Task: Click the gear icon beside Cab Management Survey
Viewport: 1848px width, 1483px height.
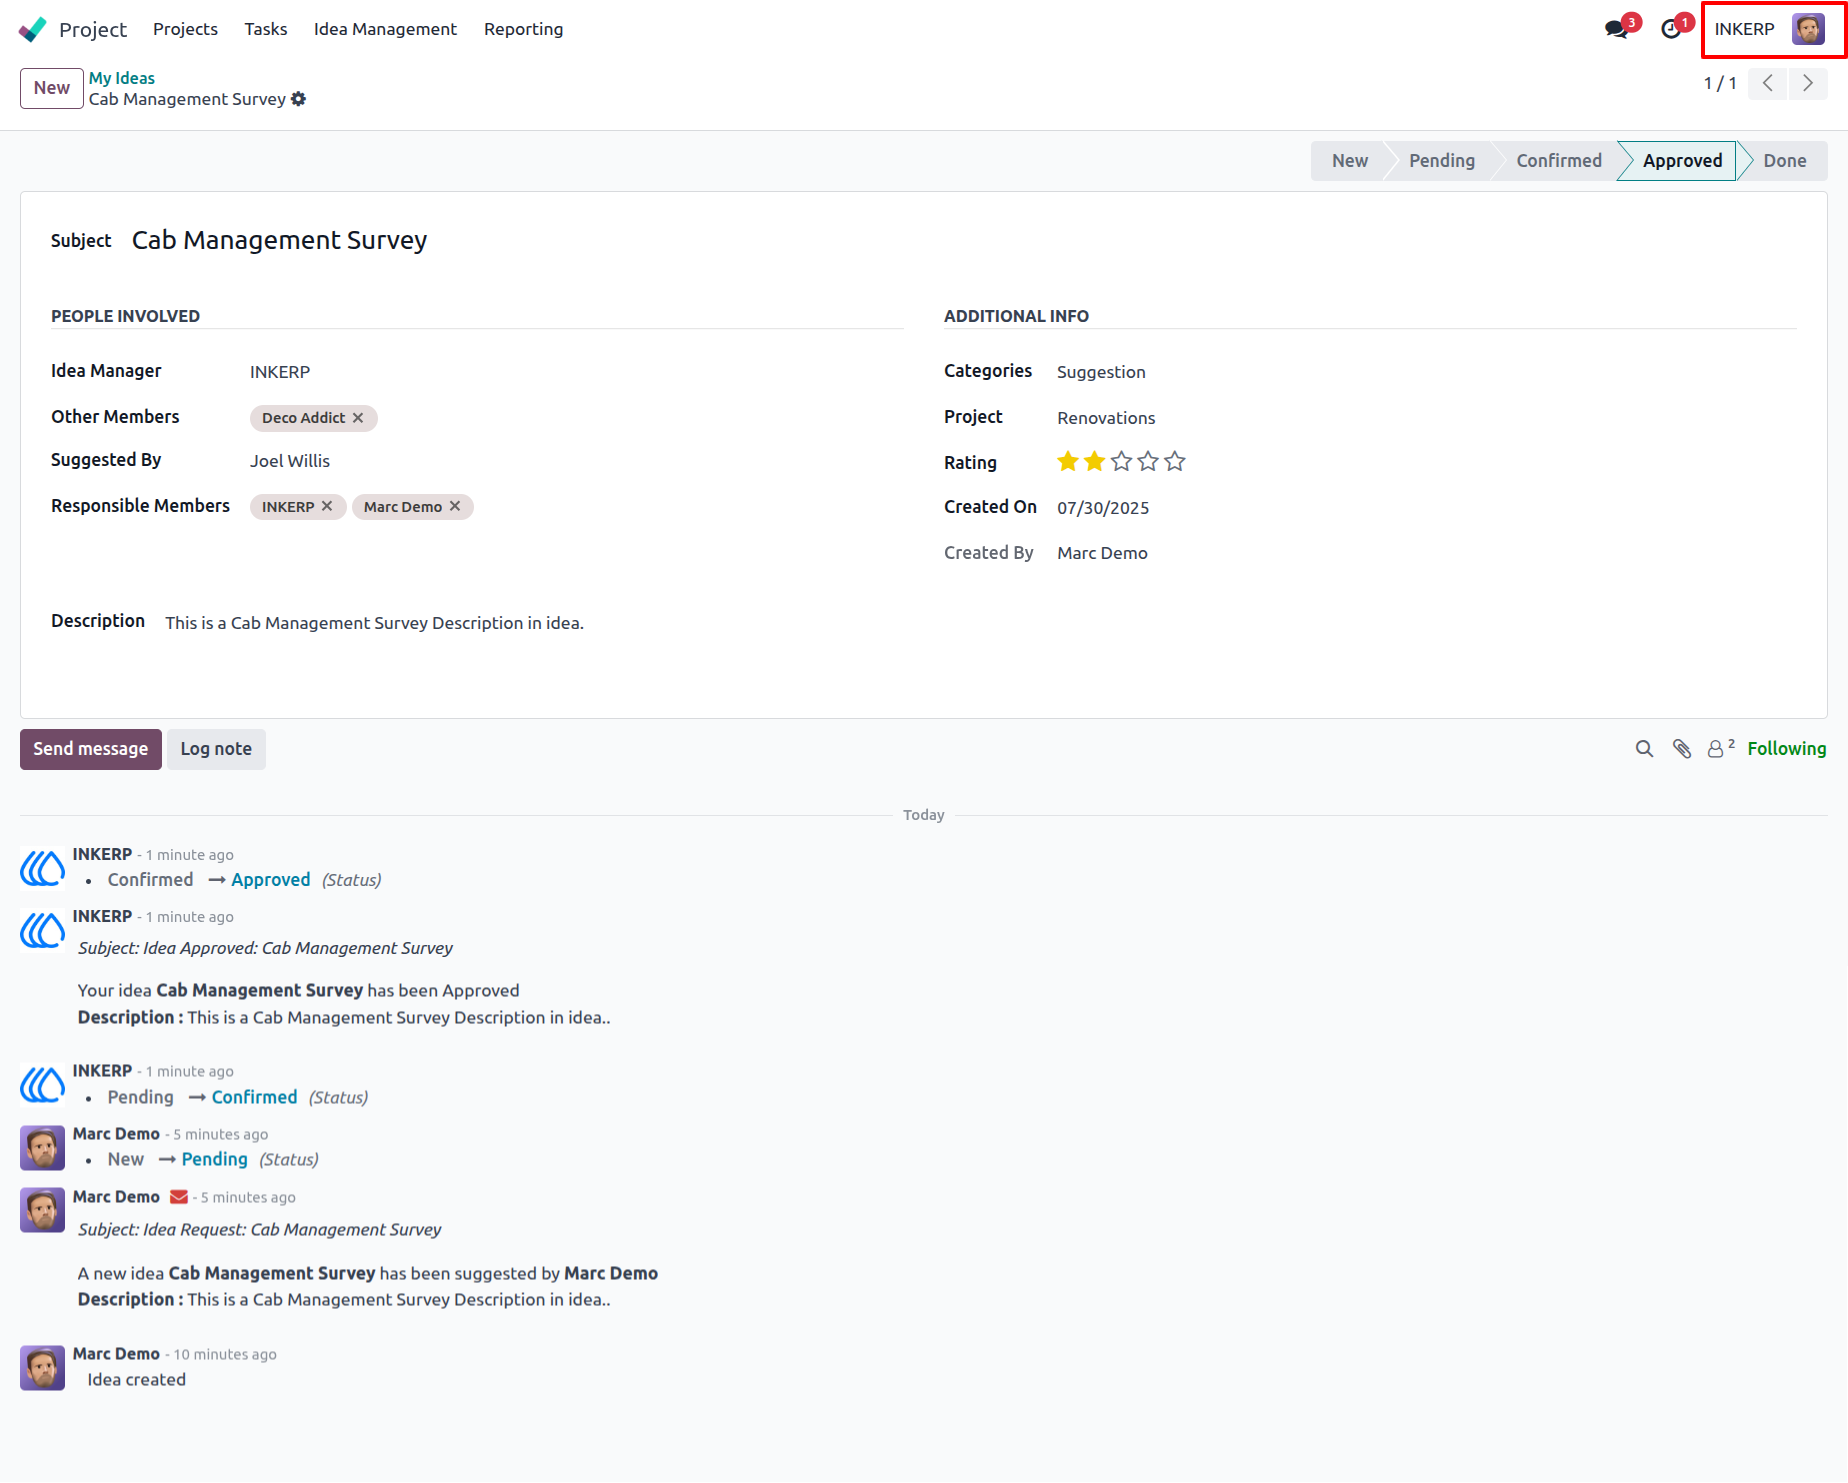Action: tap(298, 99)
